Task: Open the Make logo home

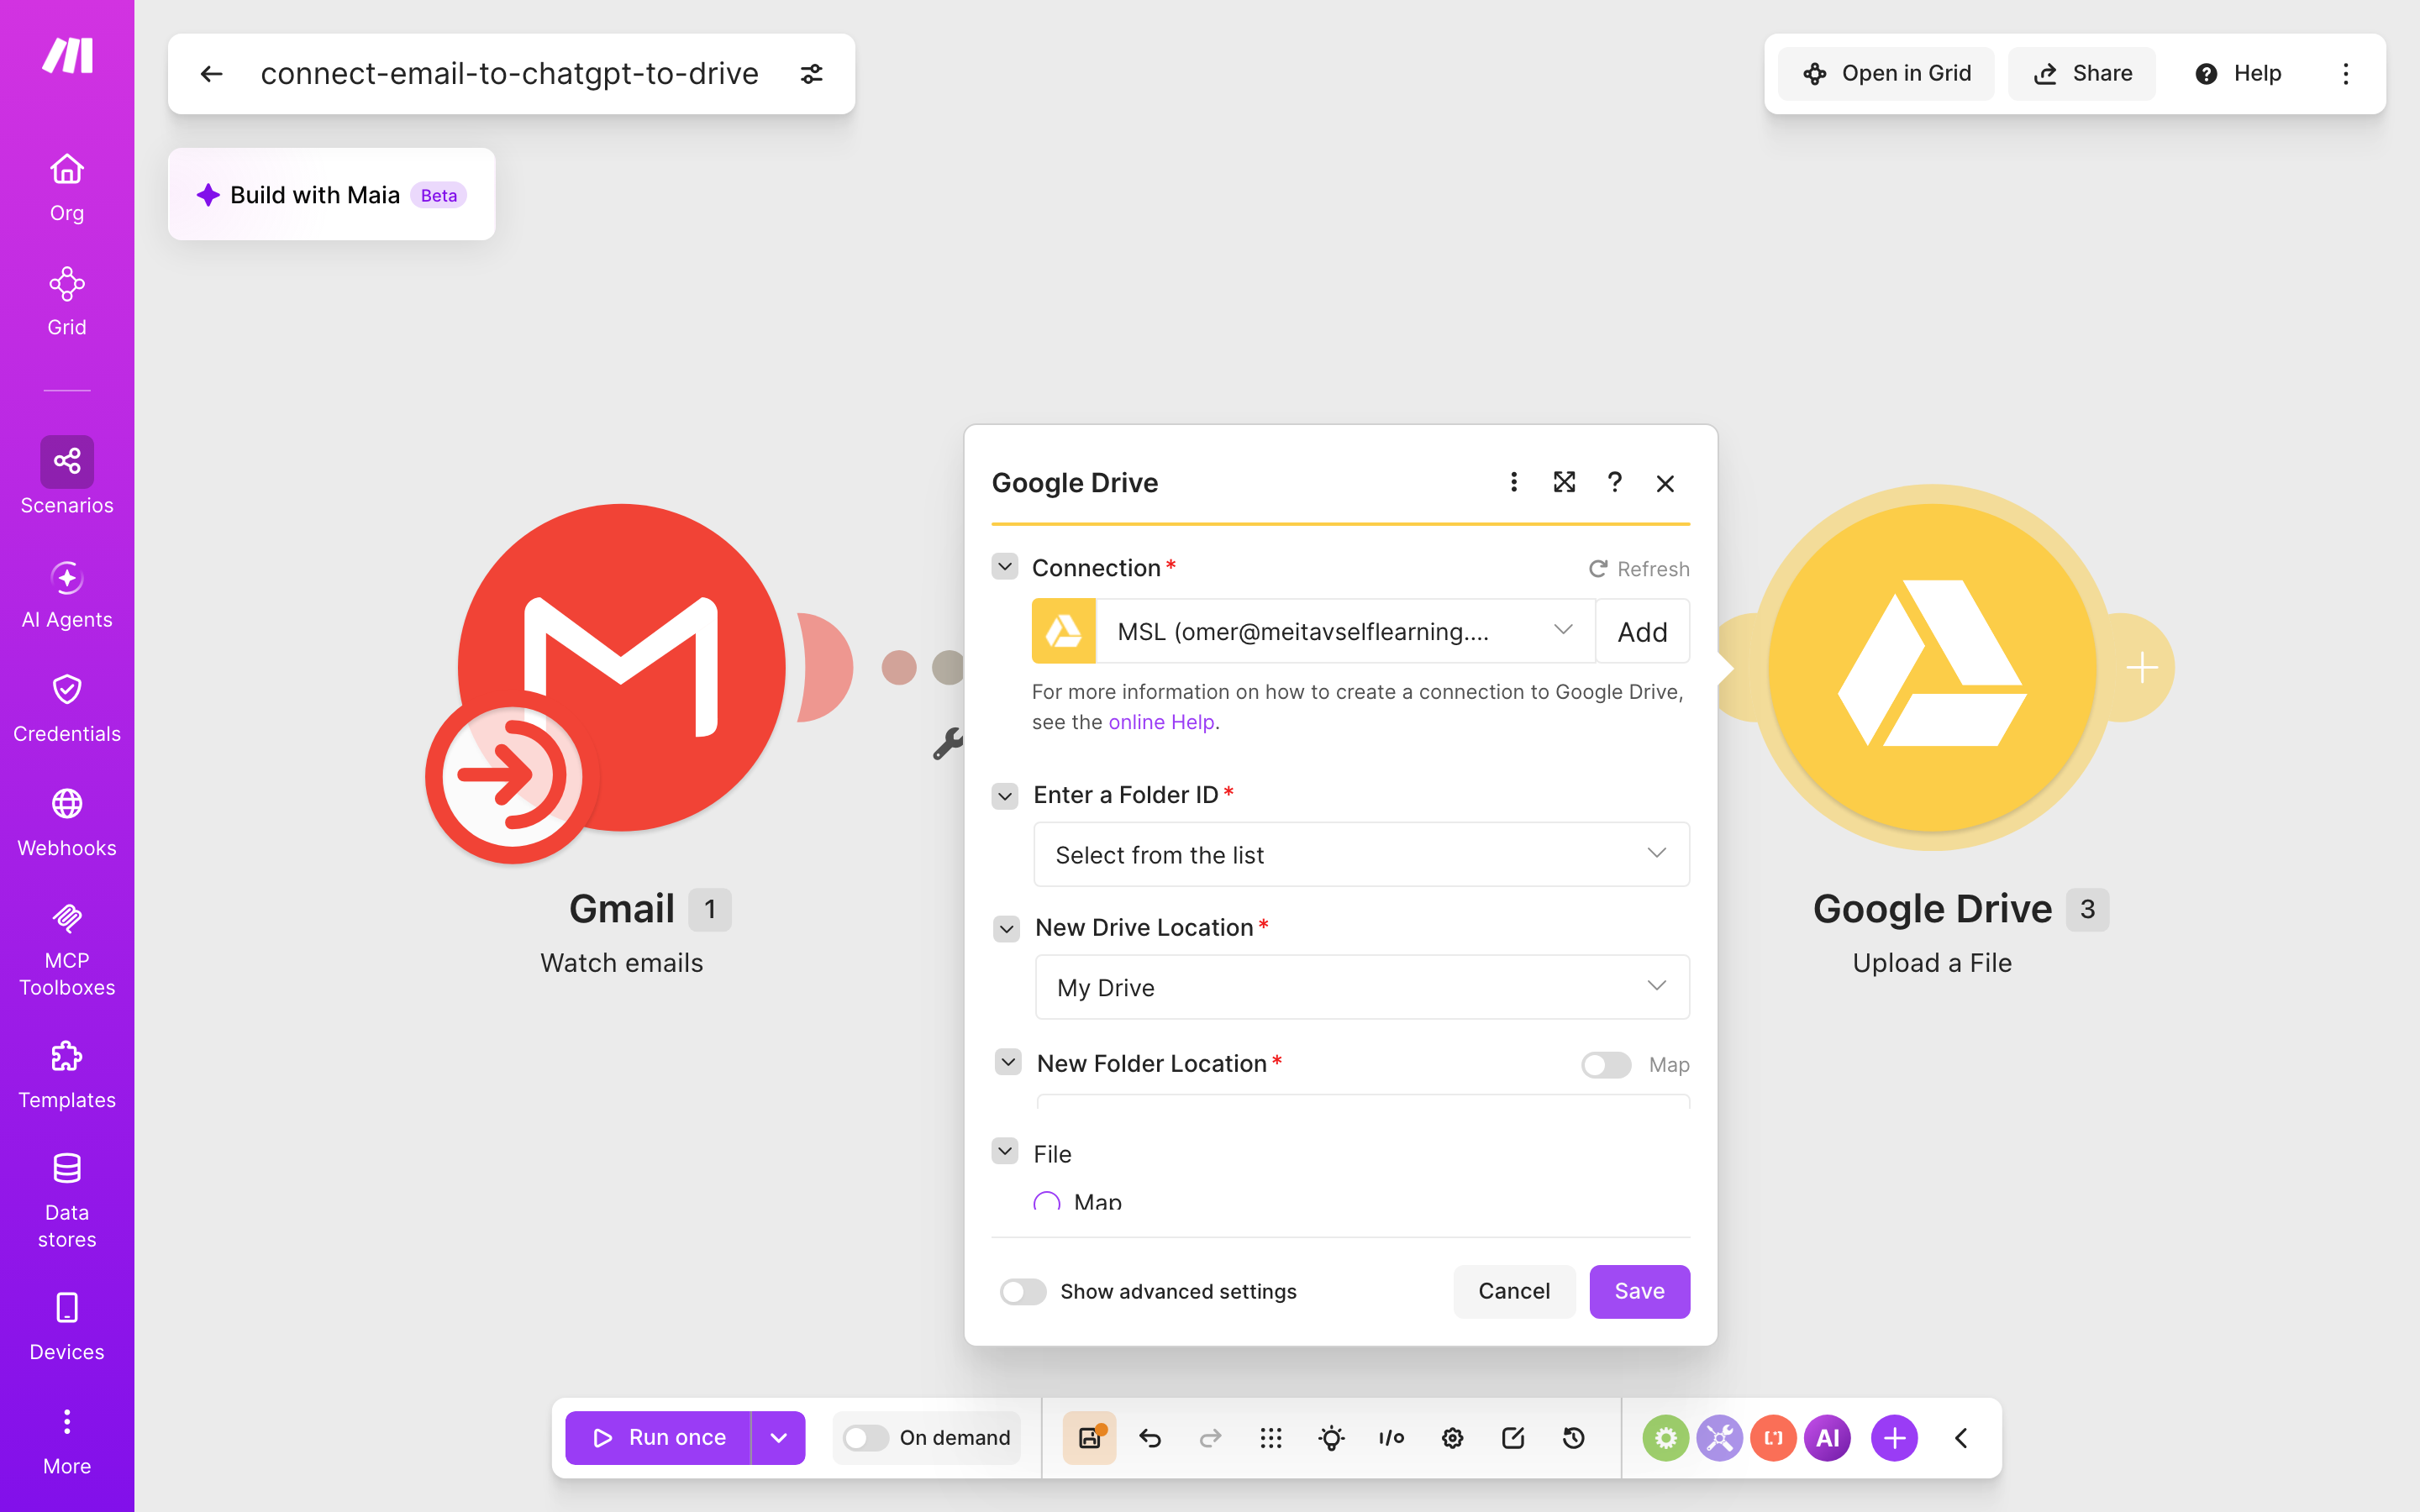Action: (67, 56)
